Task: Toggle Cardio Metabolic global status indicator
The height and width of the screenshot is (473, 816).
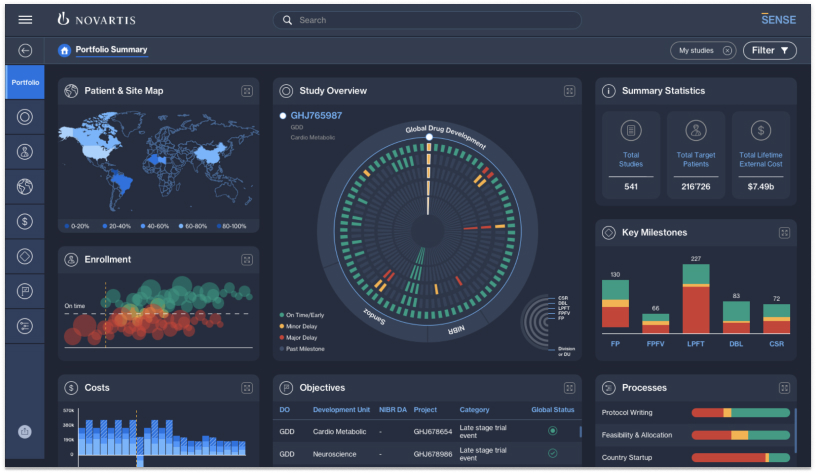Action: pos(552,431)
